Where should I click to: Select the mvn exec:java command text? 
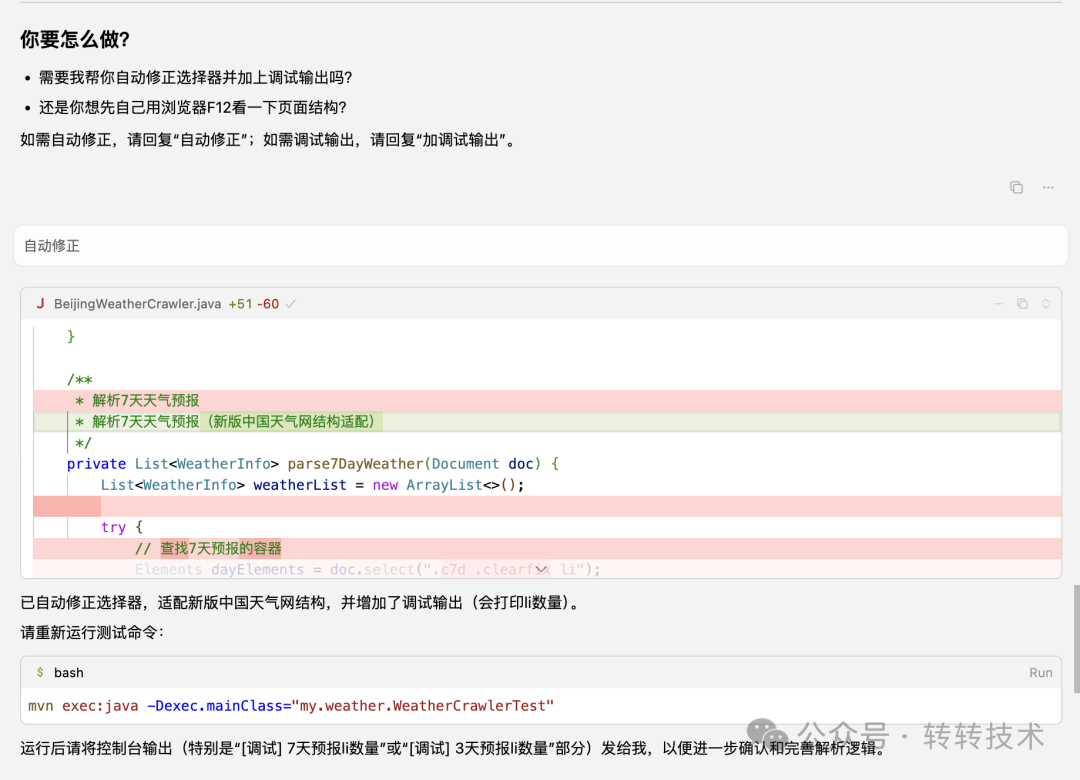(x=291, y=706)
